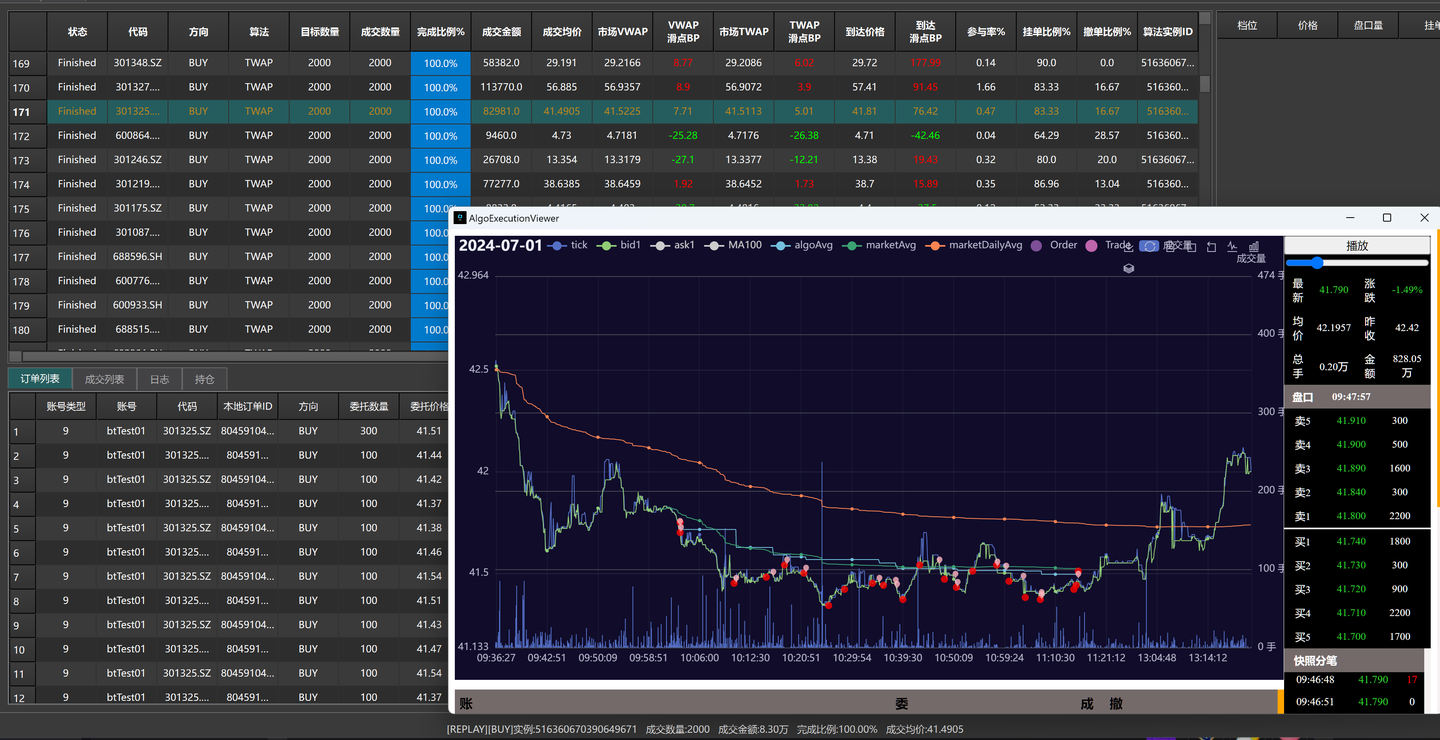Select code 600933.SH in row 179

[x=138, y=305]
